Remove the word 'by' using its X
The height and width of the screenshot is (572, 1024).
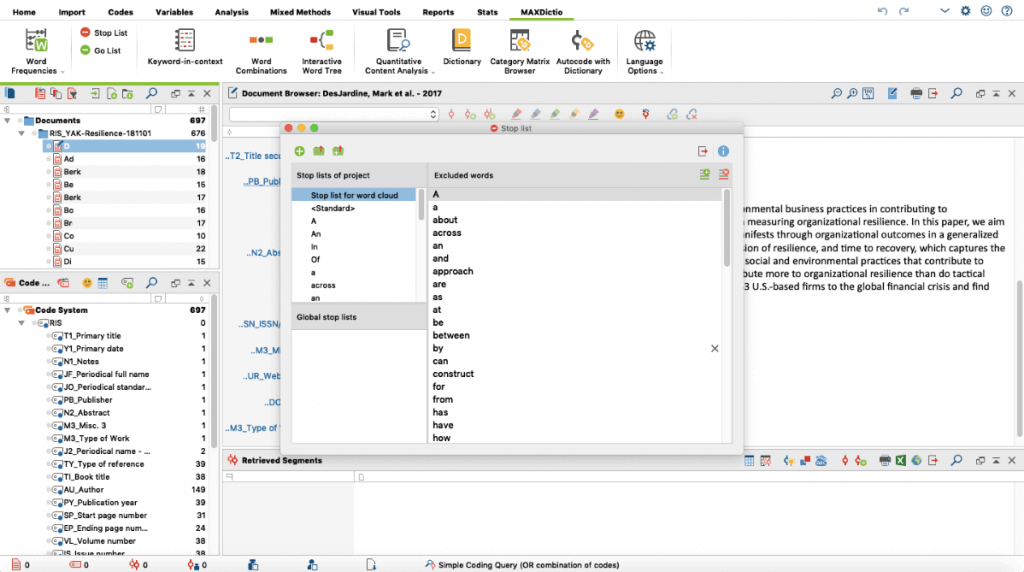click(714, 349)
